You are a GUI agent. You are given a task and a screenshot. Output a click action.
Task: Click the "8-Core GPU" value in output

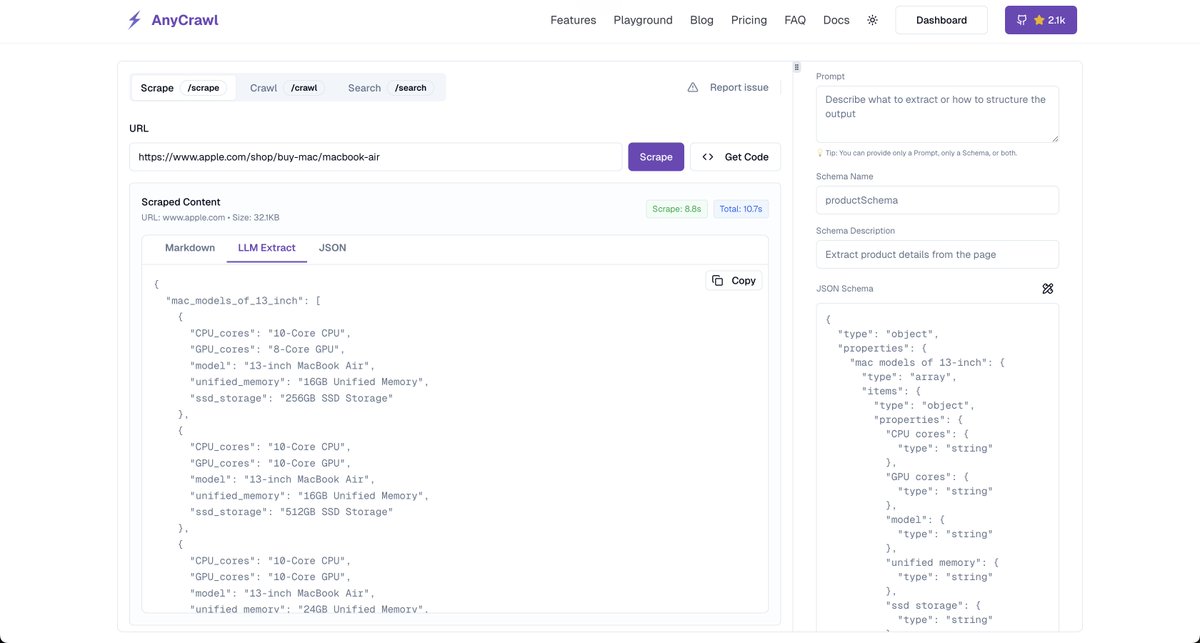click(x=305, y=349)
